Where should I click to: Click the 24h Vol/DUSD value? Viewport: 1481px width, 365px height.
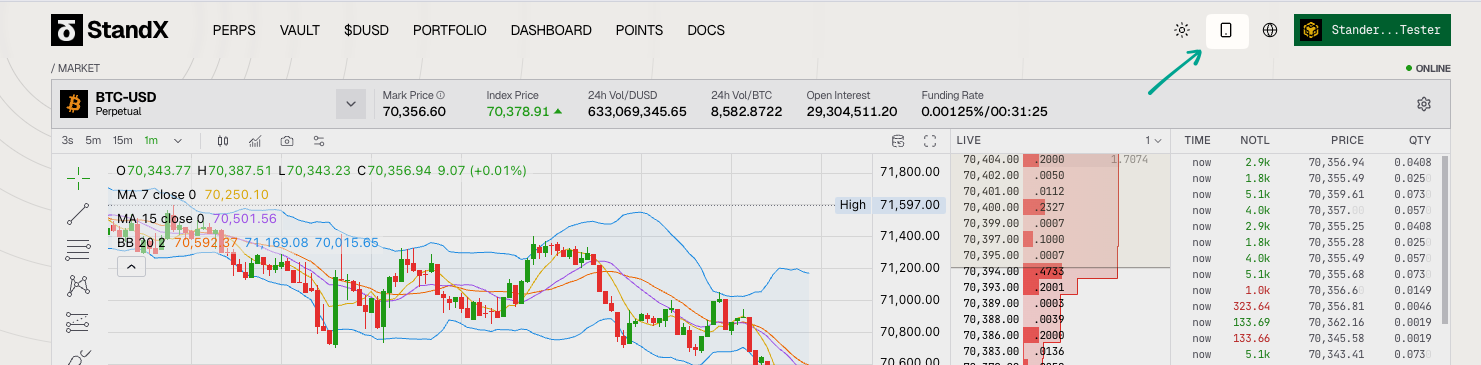click(x=637, y=111)
